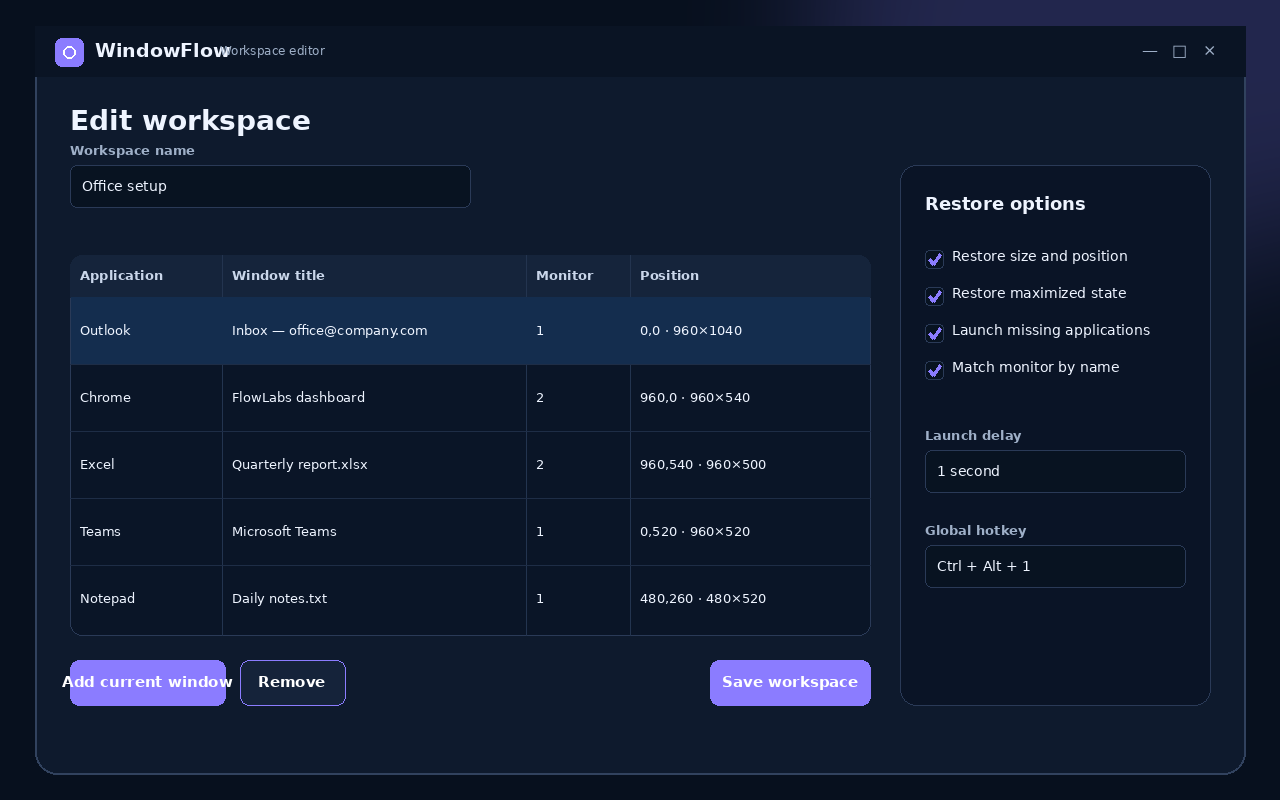The image size is (1280, 800).
Task: Open the Launch delay dropdown
Action: [1055, 471]
